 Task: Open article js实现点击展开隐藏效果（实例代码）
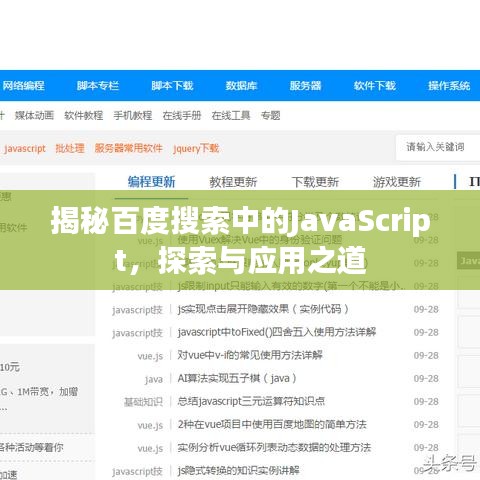pos(263,309)
